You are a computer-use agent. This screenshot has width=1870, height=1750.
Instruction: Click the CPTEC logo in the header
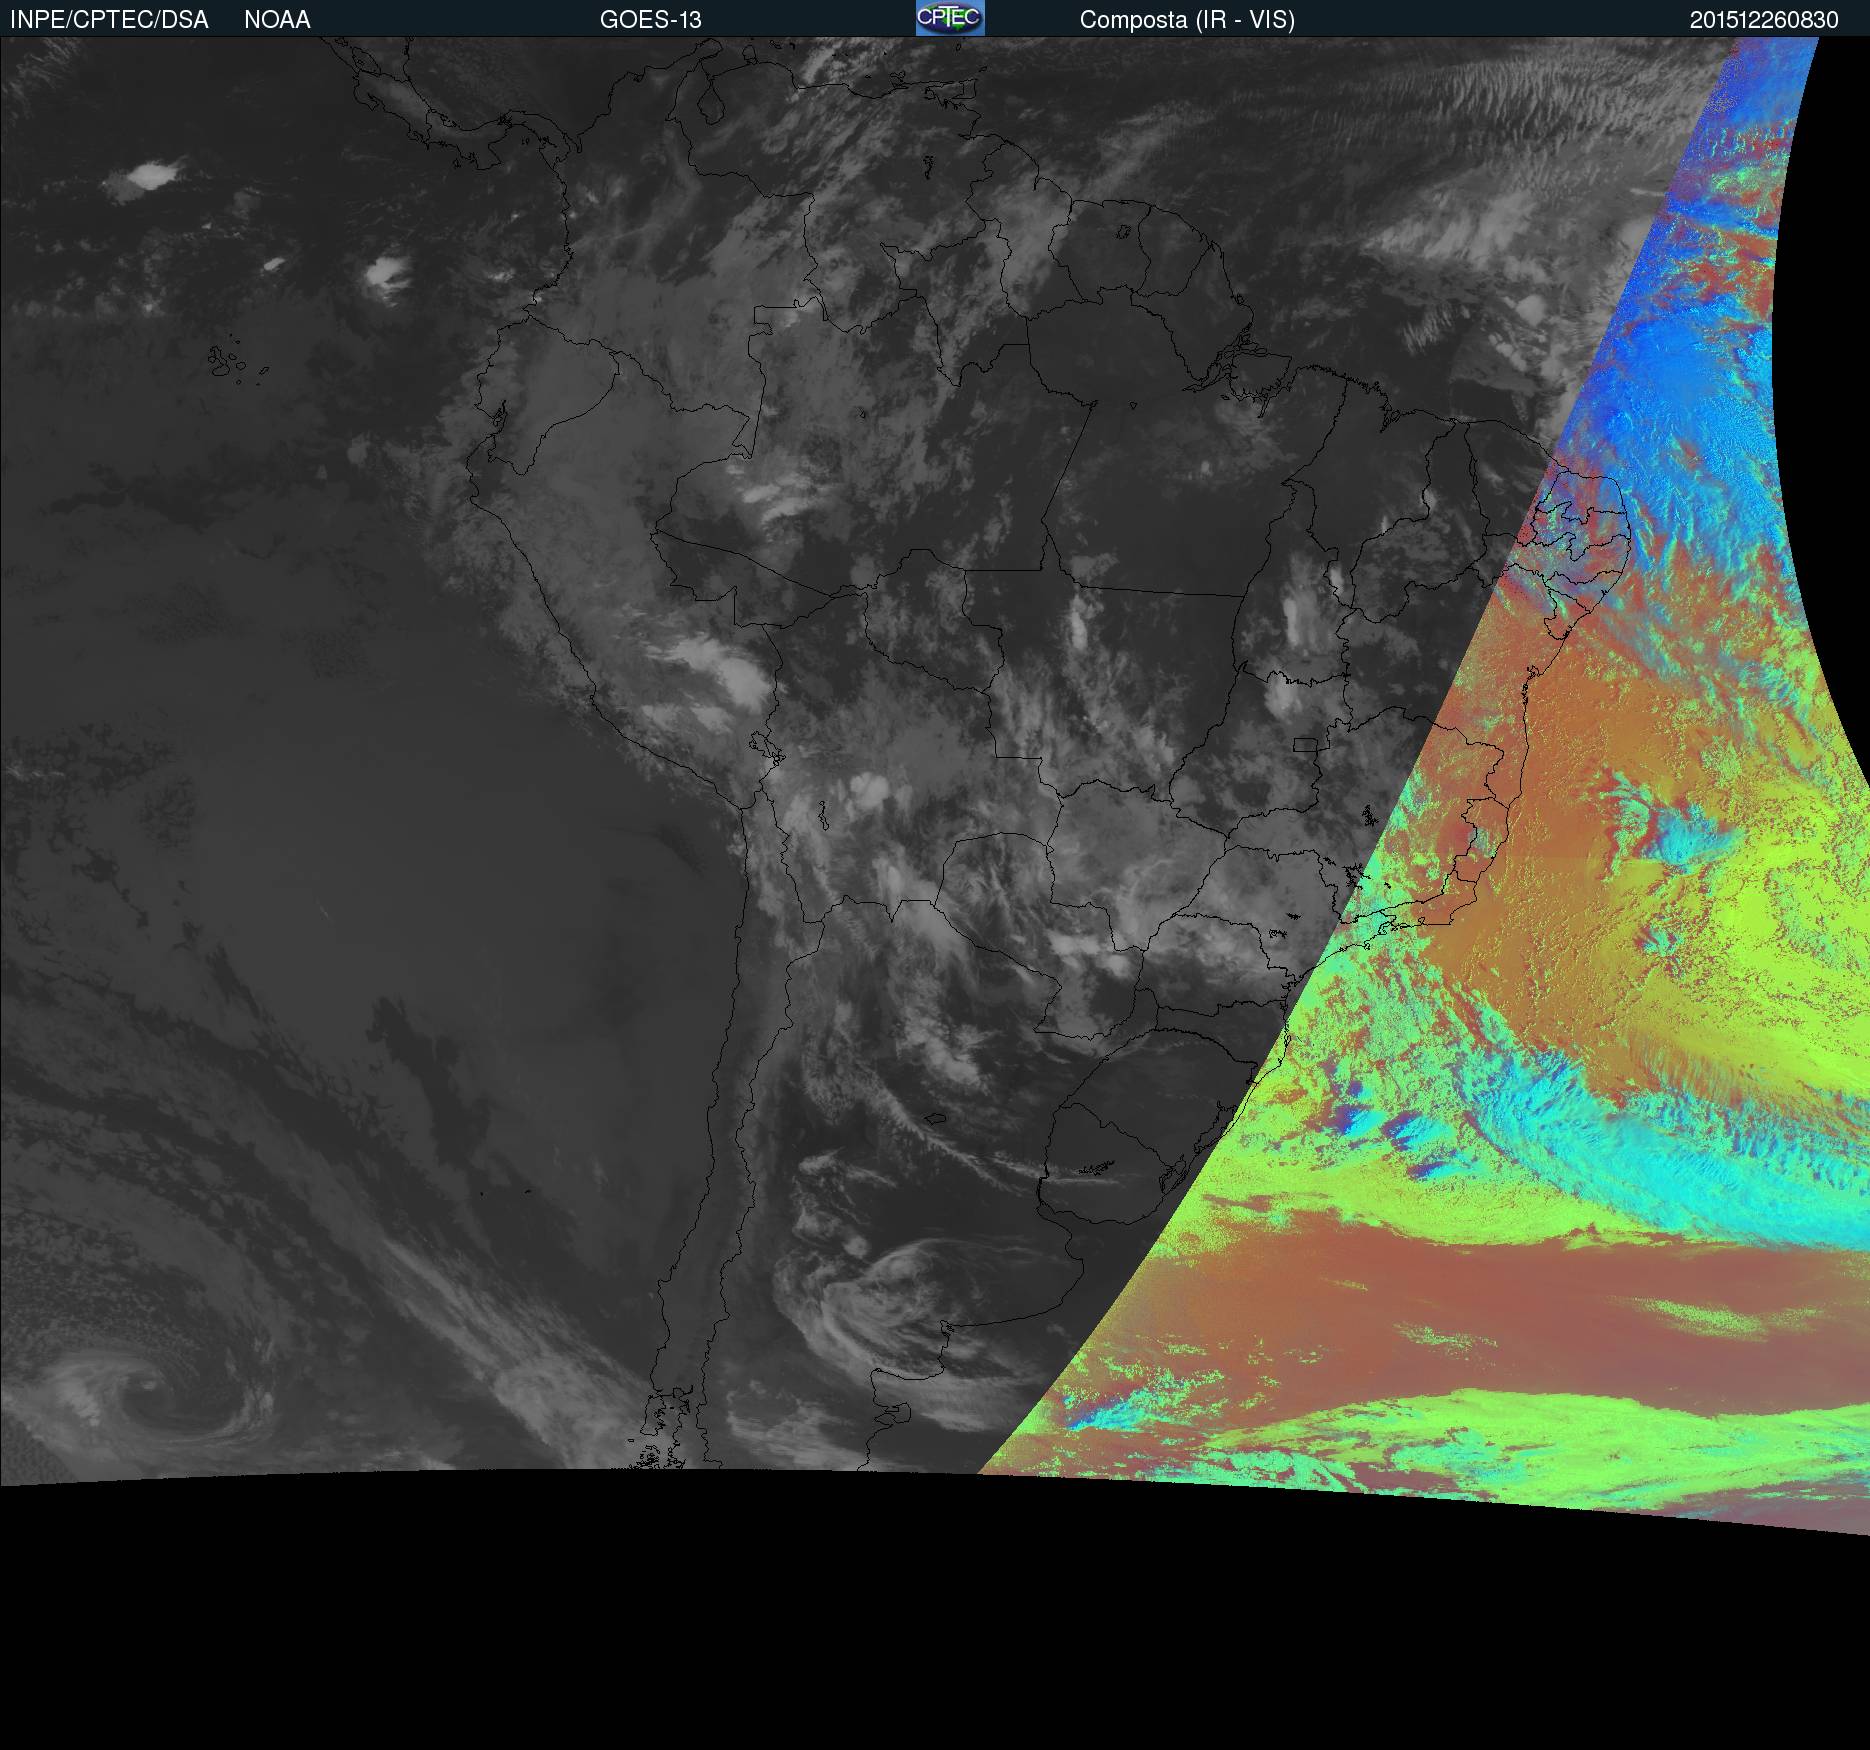coord(950,18)
